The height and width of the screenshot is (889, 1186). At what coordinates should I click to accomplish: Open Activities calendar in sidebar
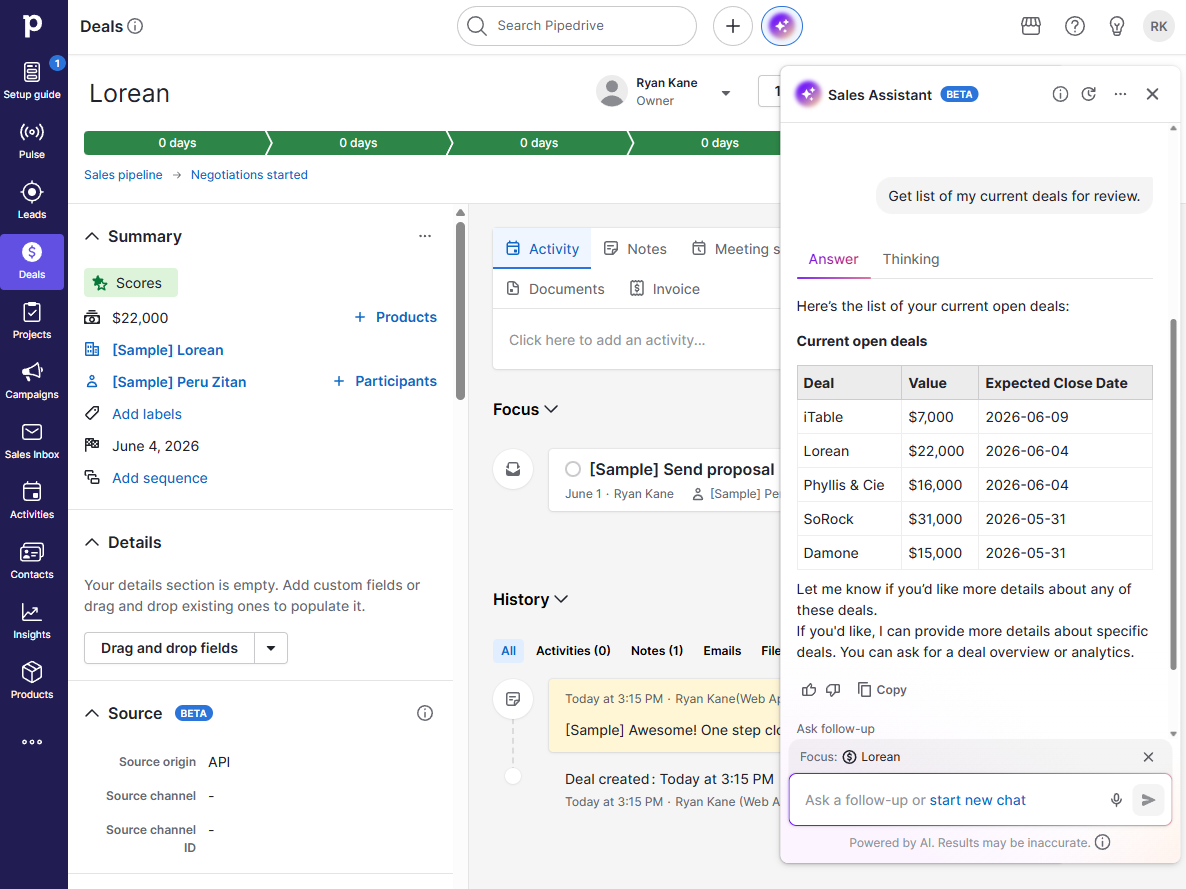click(x=32, y=500)
